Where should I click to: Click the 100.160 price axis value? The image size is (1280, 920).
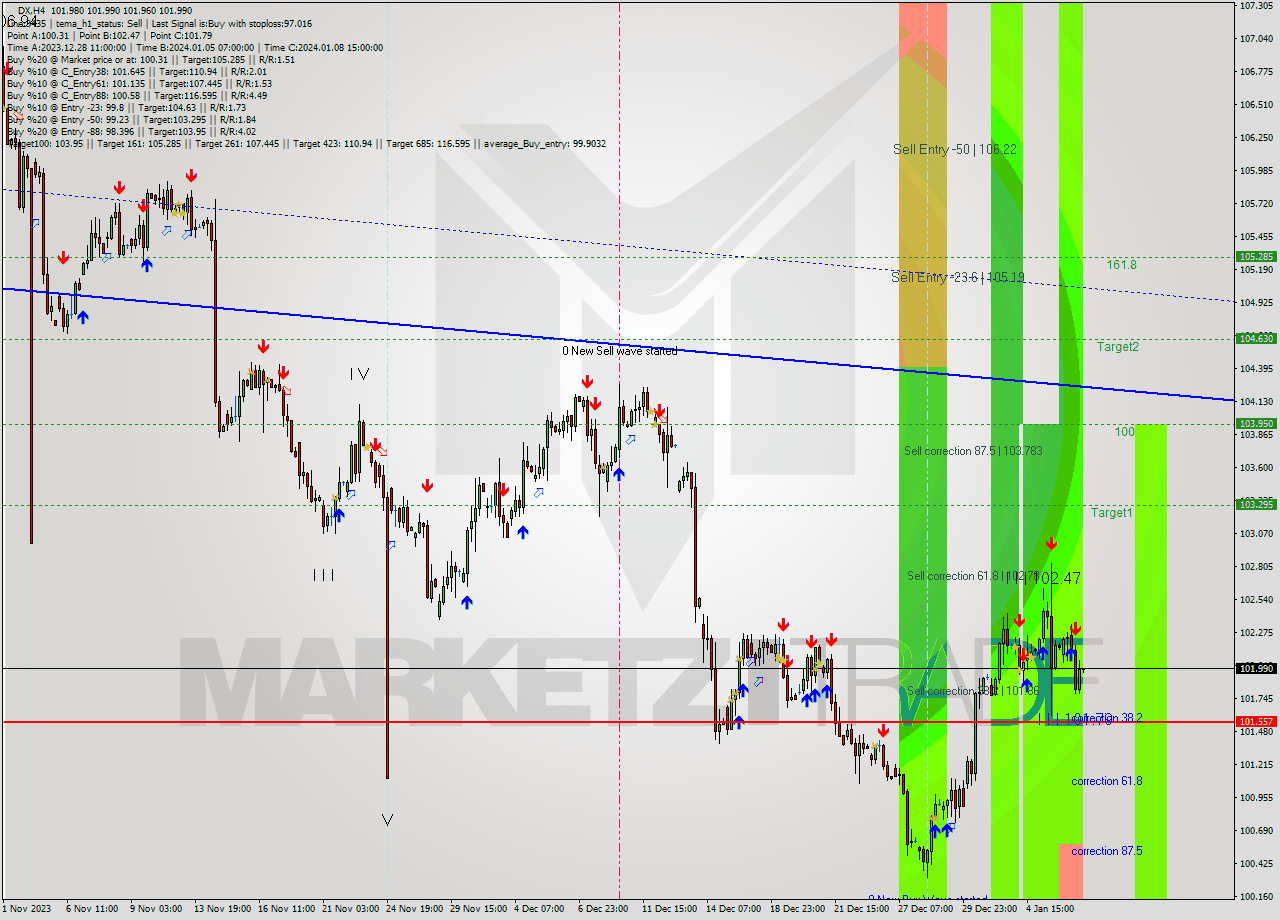pyautogui.click(x=1256, y=897)
